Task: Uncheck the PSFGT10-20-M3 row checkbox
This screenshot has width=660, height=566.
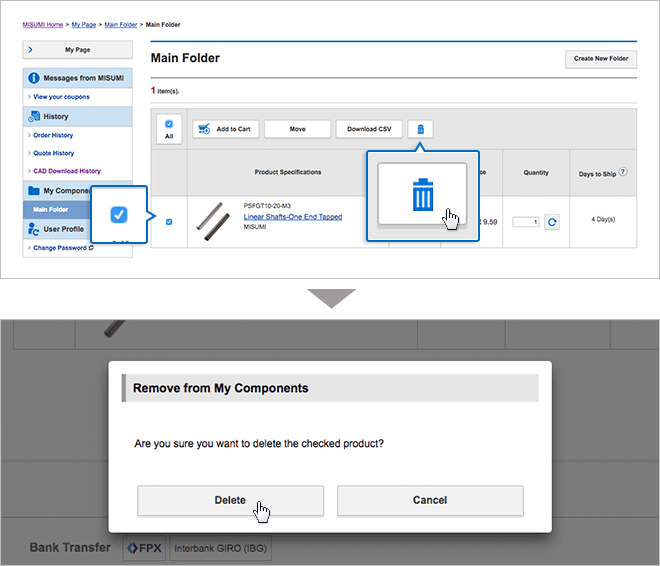Action: (168, 221)
